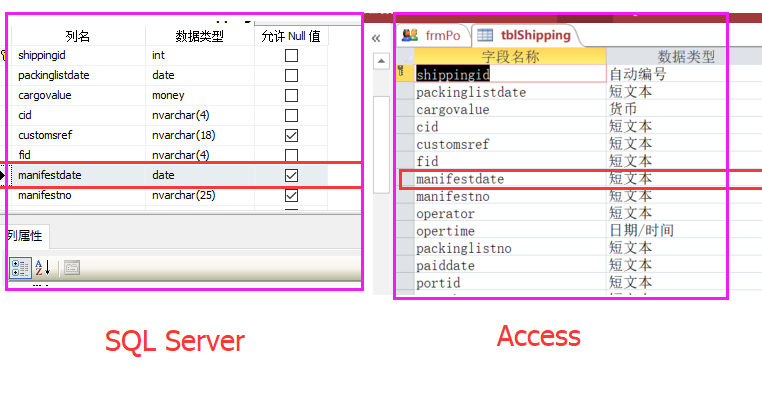This screenshot has height=403, width=762.
Task: Toggle Allow Null checkbox for cargovalue
Action: (x=292, y=95)
